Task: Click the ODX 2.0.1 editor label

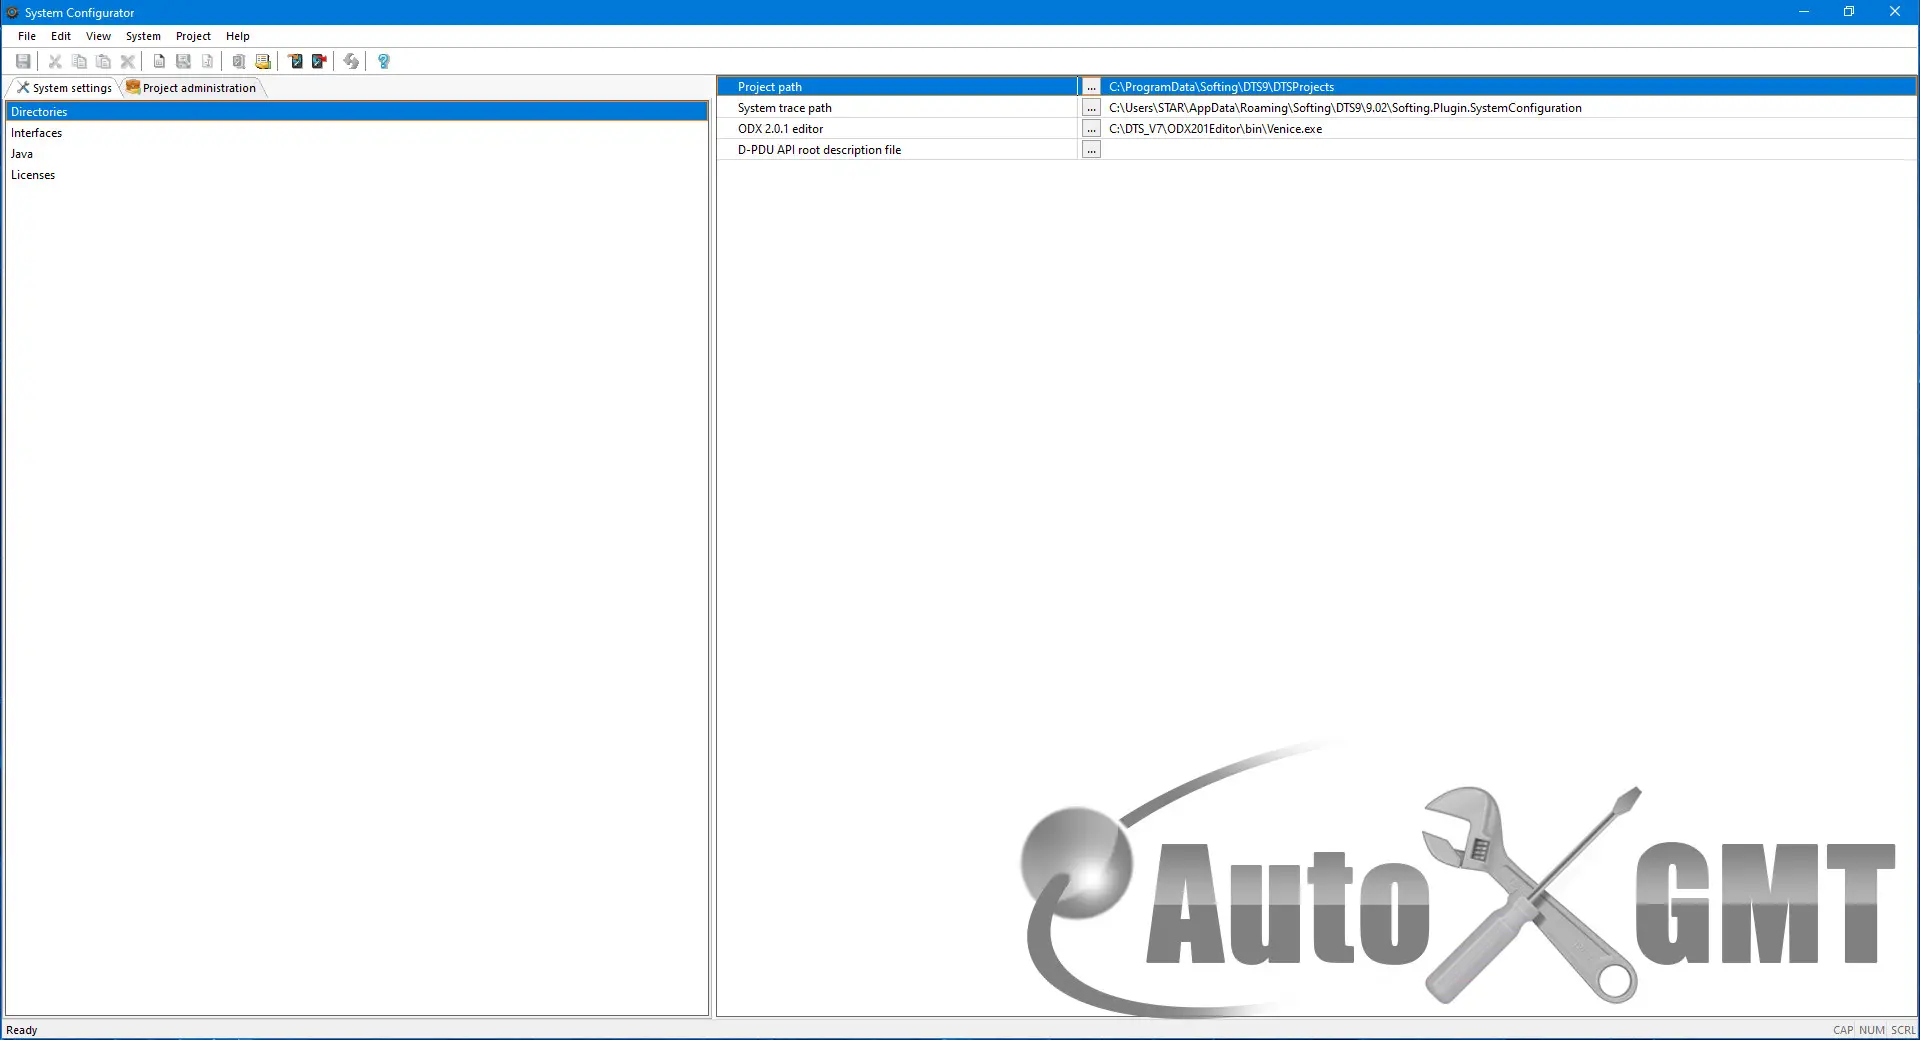Action: 780,129
